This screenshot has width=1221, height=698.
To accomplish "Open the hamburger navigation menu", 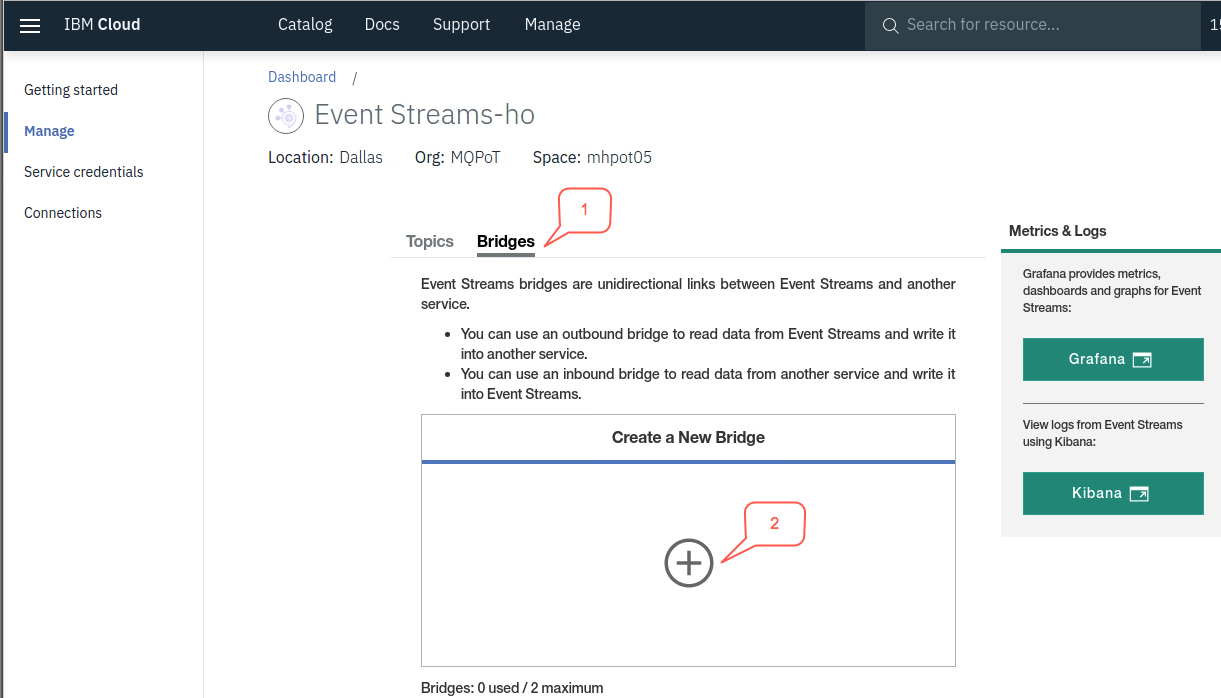I will (x=30, y=25).
